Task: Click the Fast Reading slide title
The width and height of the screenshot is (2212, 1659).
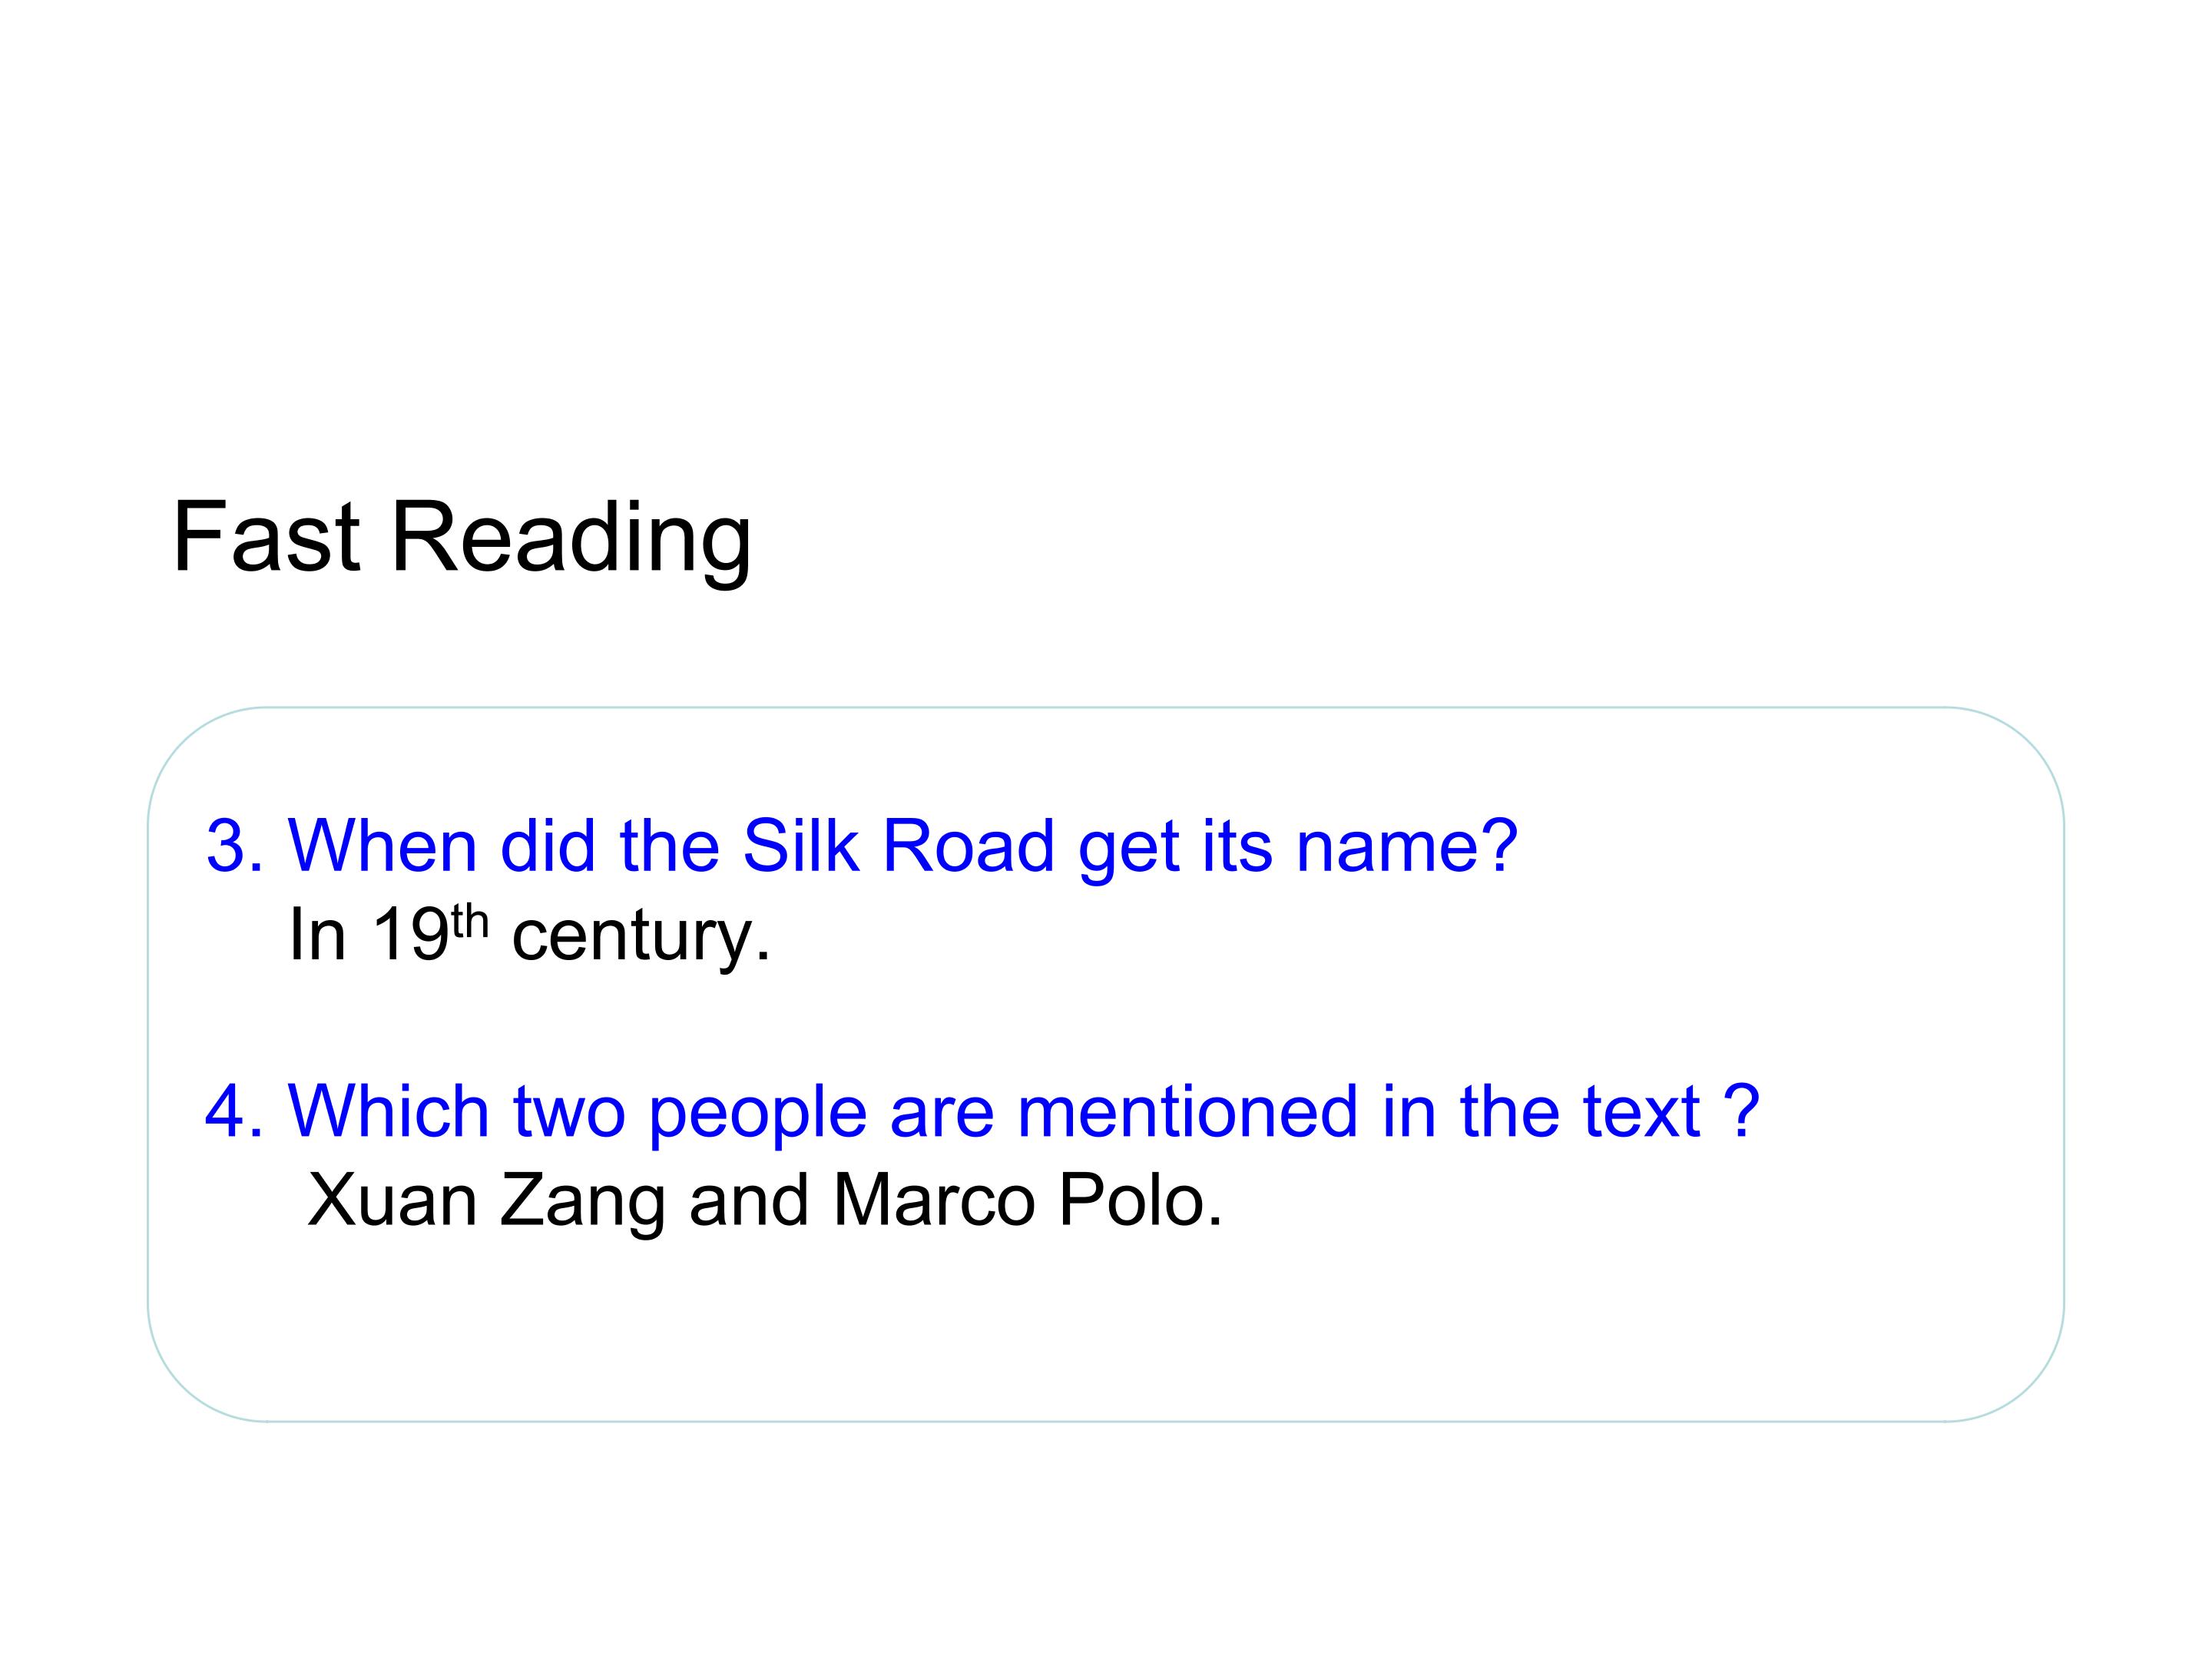Action: point(461,539)
